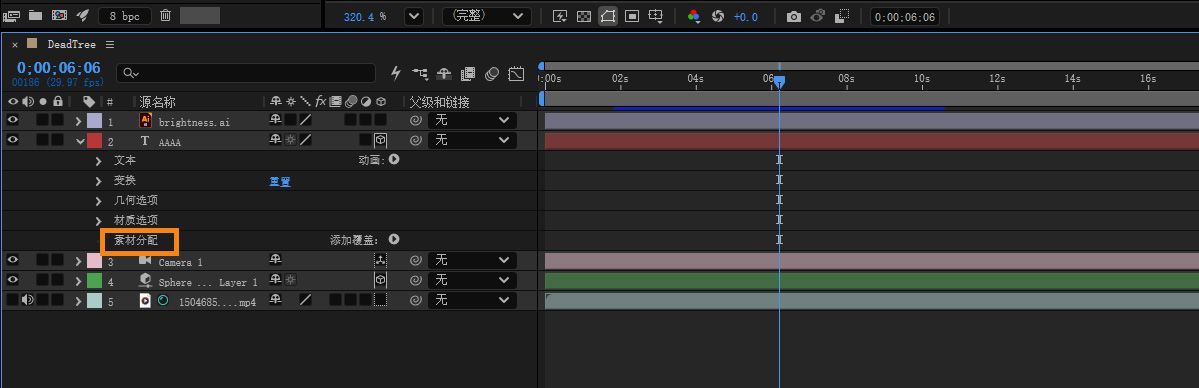
Task: Click the quality slash switch on brightness.ai
Action: click(x=305, y=120)
